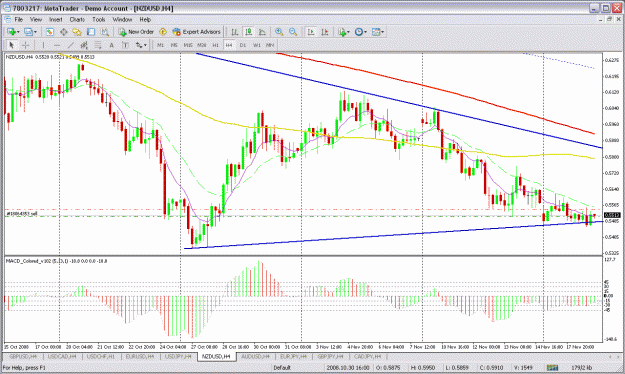Switch to EURJPY,H4 chart tab
The image size is (625, 374).
293,356
